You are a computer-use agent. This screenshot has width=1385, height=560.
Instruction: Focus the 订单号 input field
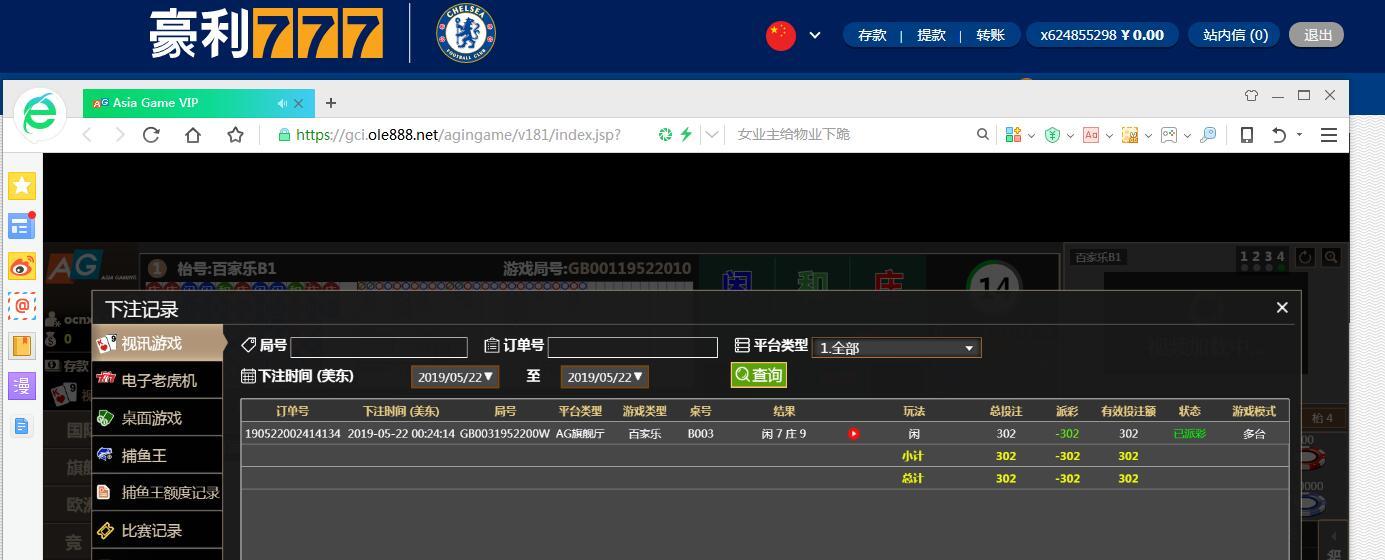633,347
